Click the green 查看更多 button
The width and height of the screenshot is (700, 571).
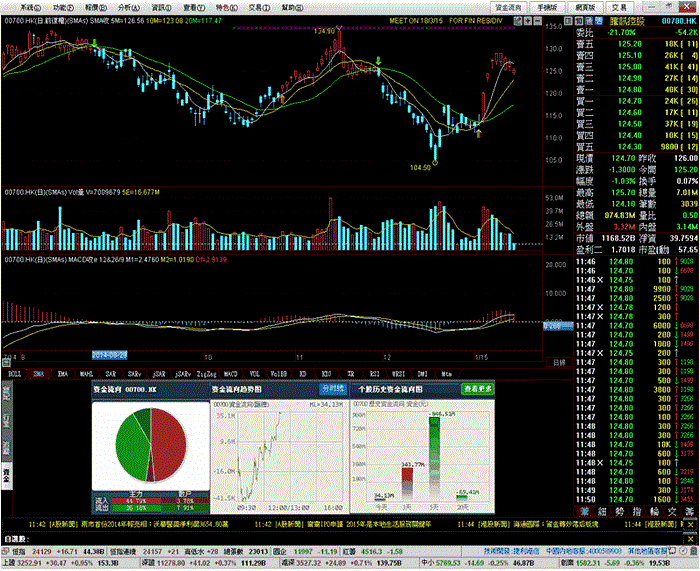(x=478, y=389)
